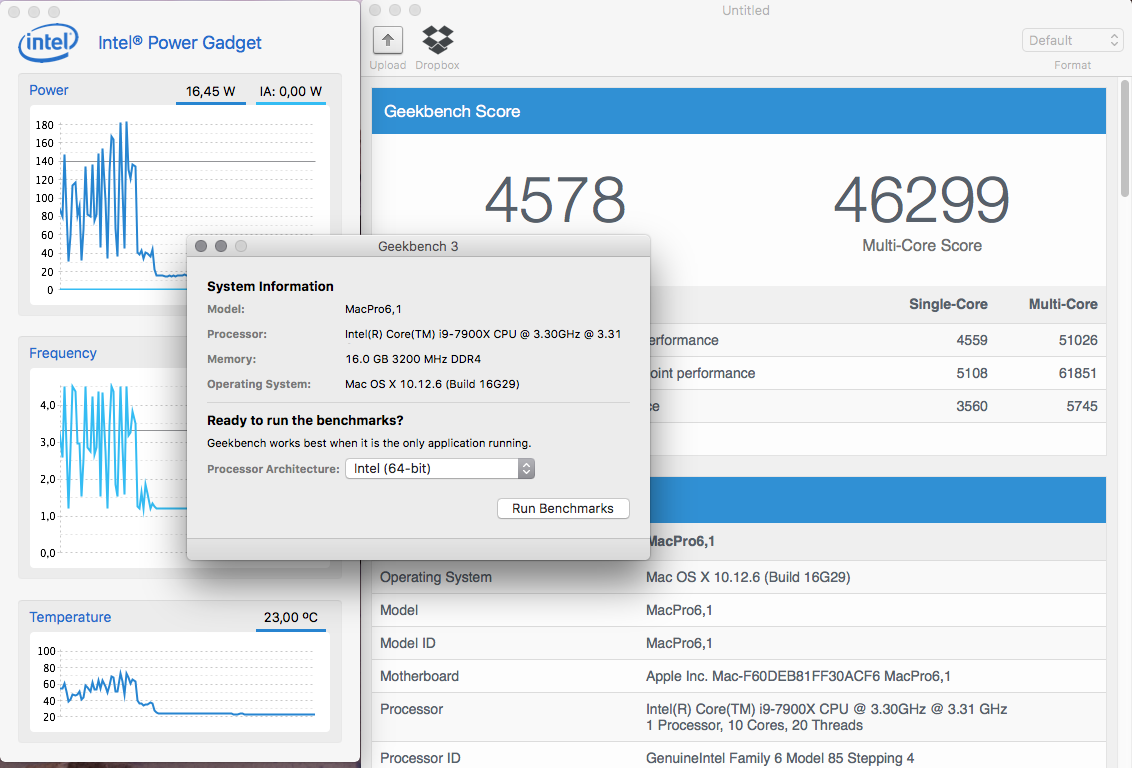Click the Single-Core column header
Viewport: 1132px width, 768px height.
(x=948, y=305)
